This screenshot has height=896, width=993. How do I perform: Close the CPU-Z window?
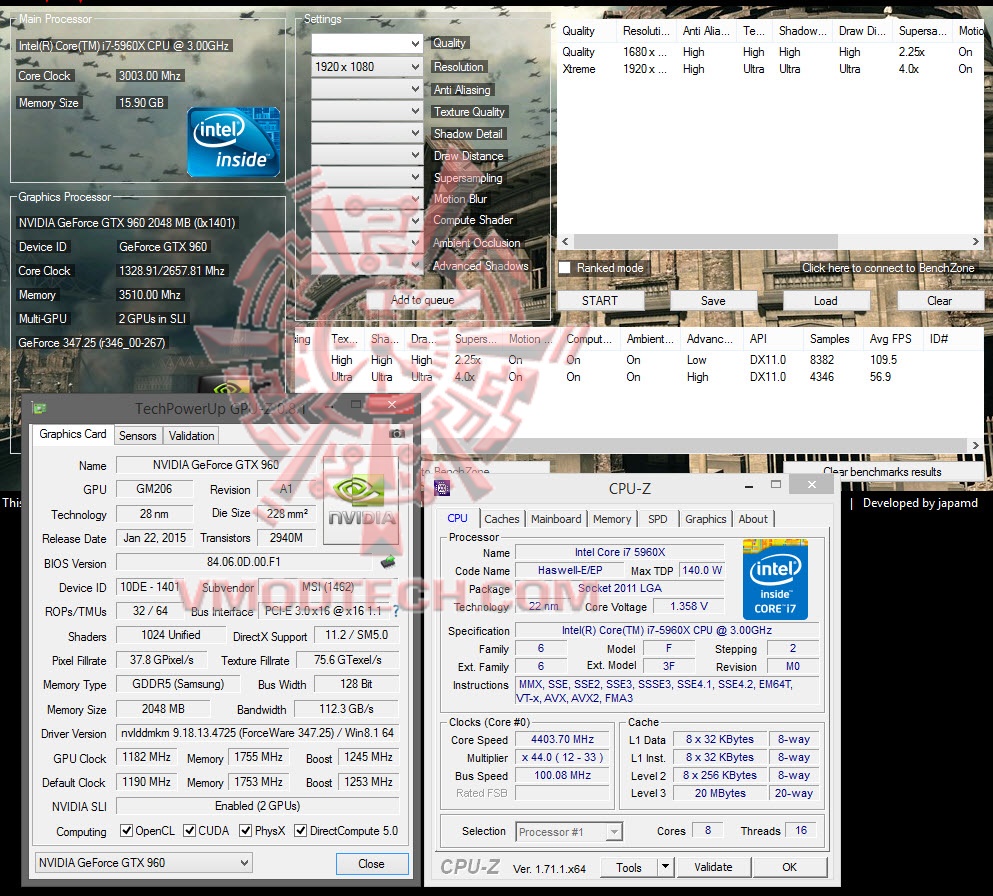coord(812,484)
